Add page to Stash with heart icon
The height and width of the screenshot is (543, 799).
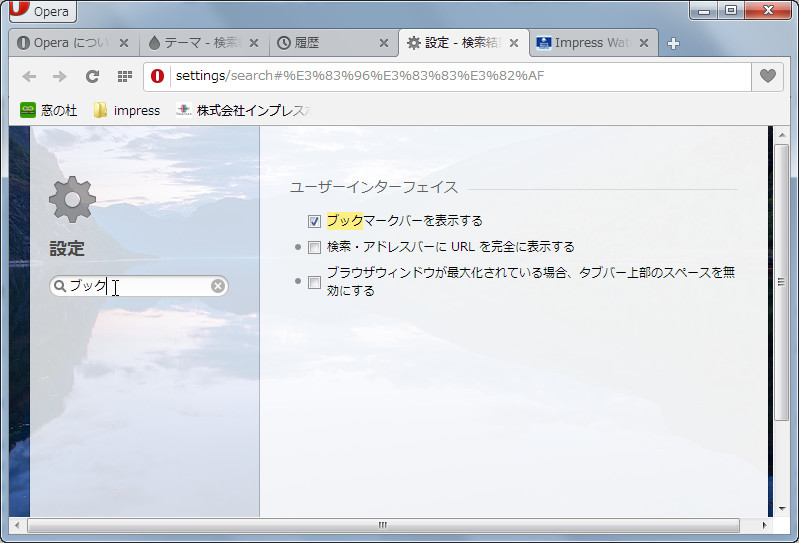tap(768, 76)
